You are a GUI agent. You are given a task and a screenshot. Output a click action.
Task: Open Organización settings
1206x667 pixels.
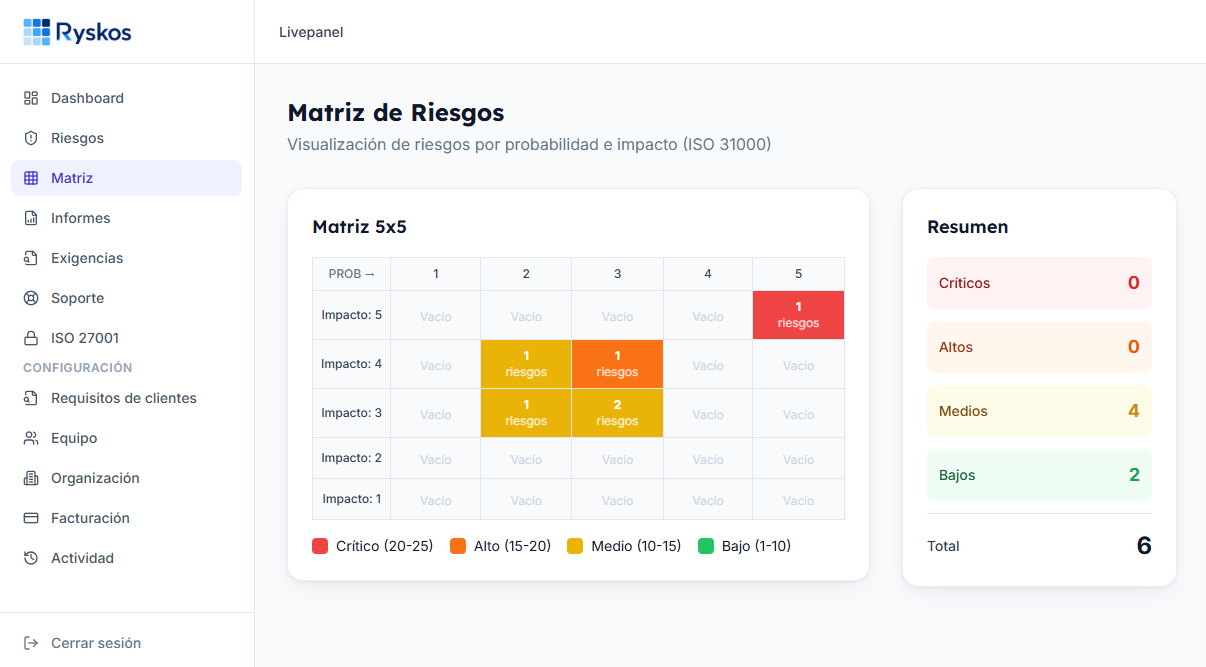click(126, 478)
